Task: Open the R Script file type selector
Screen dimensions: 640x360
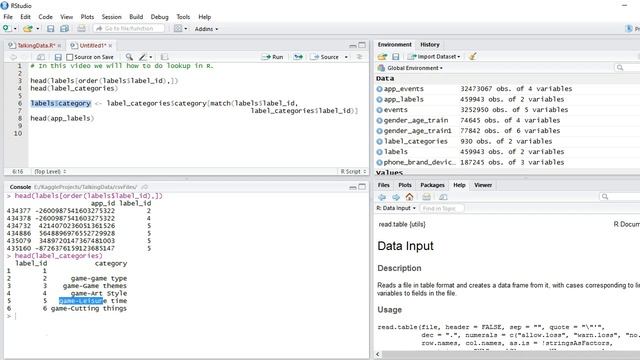Action: click(353, 172)
